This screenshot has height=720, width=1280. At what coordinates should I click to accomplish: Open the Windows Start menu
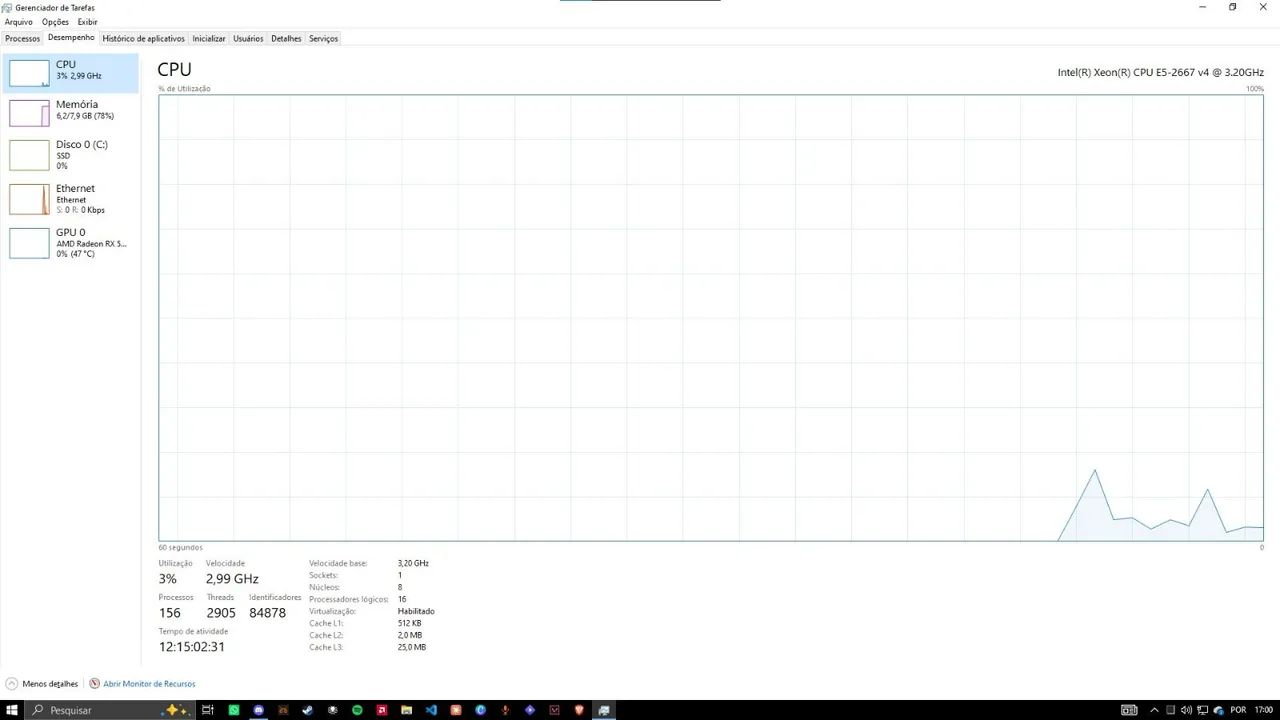(12, 710)
